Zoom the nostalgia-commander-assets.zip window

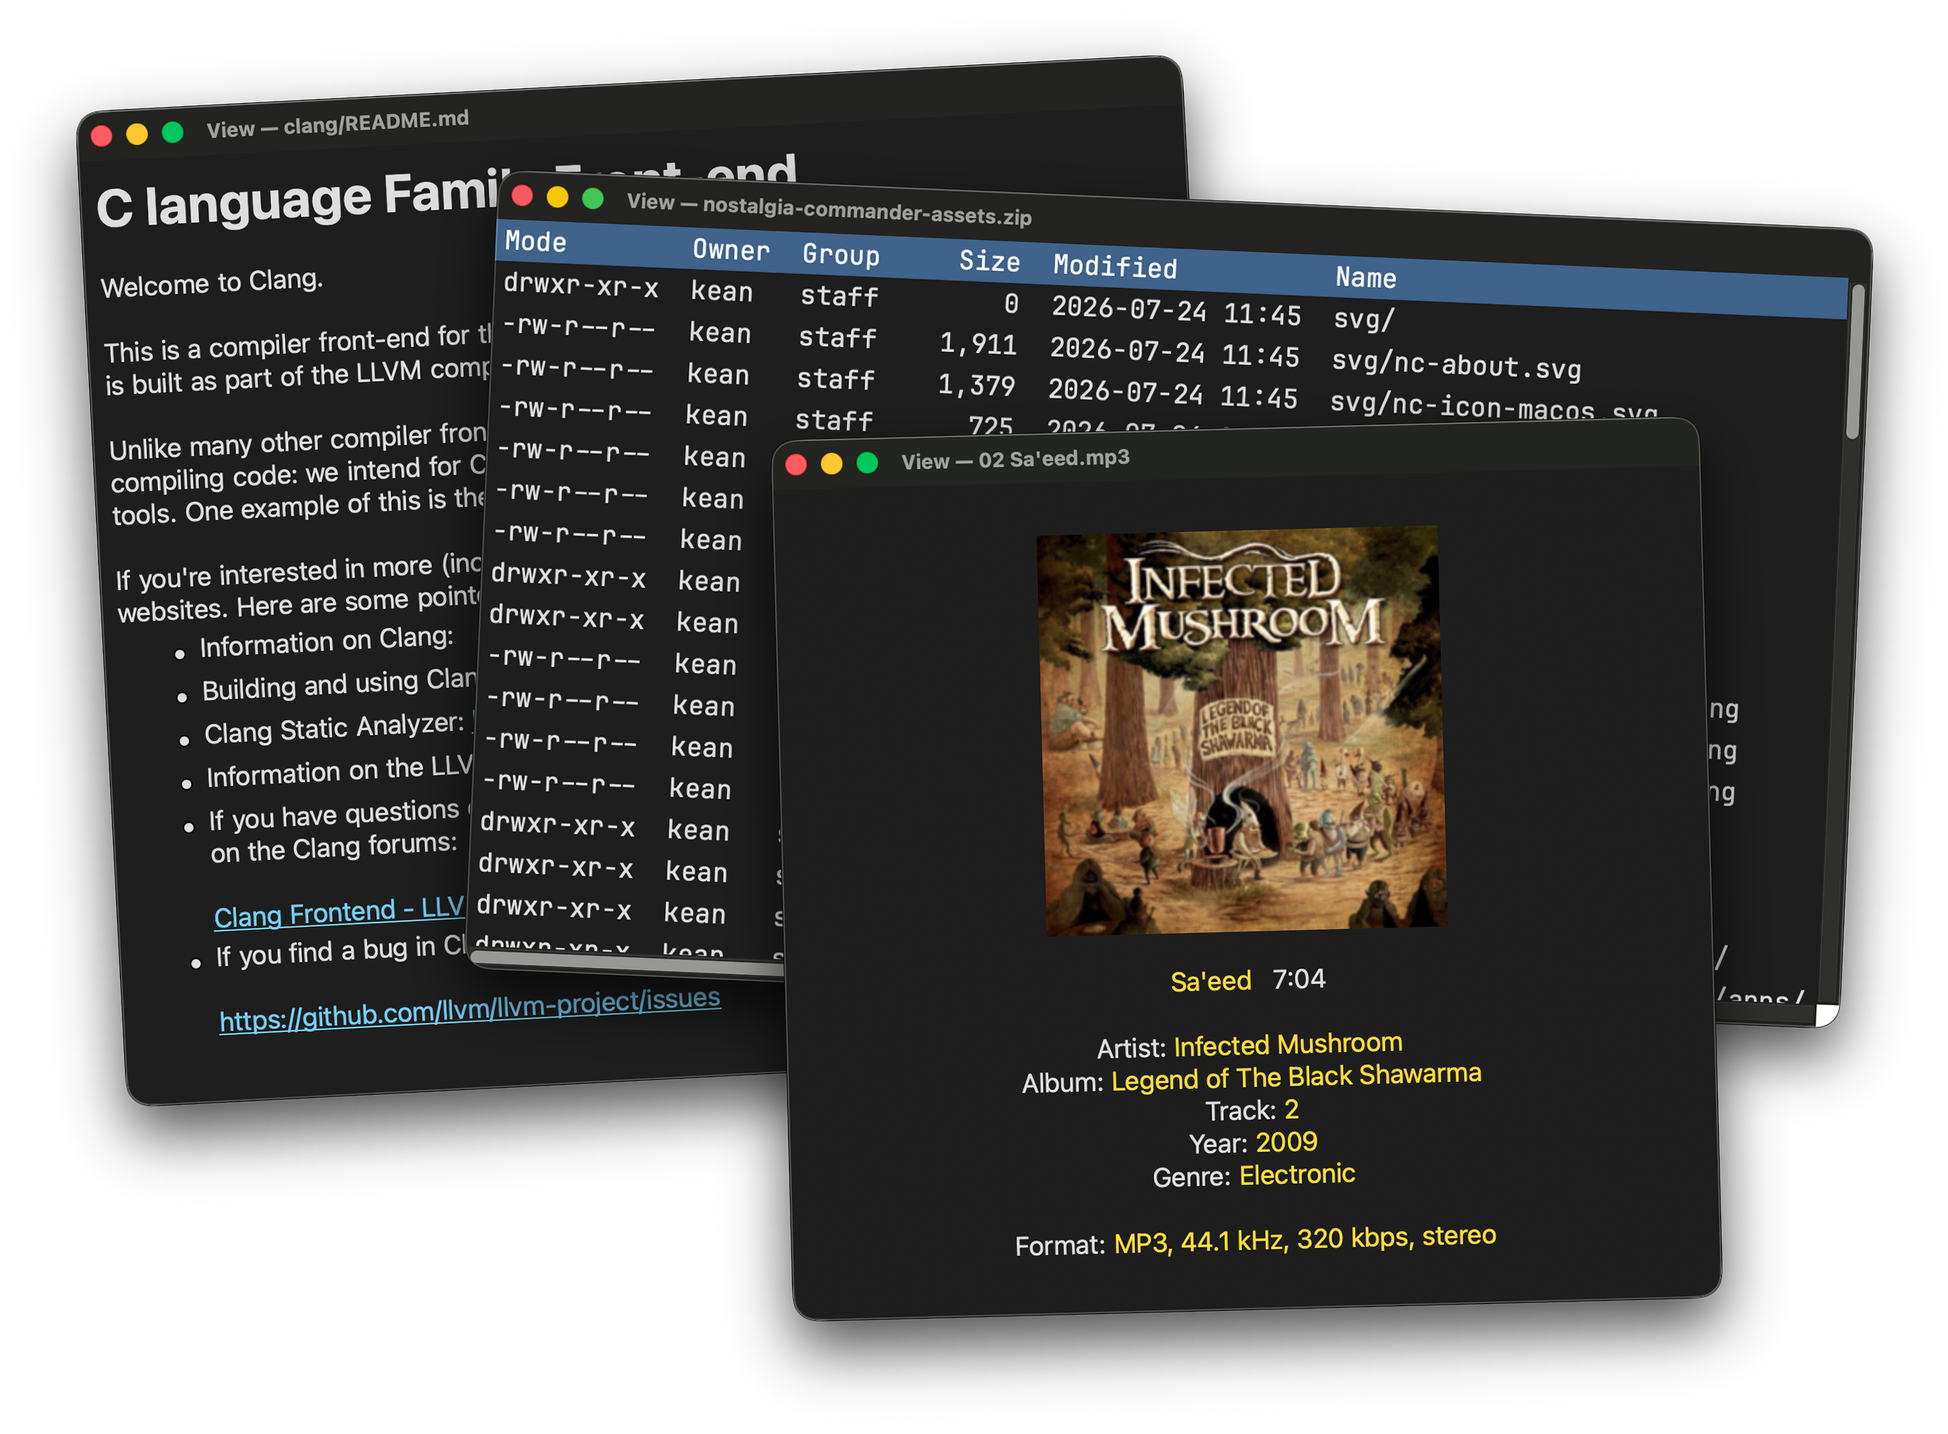tap(592, 198)
